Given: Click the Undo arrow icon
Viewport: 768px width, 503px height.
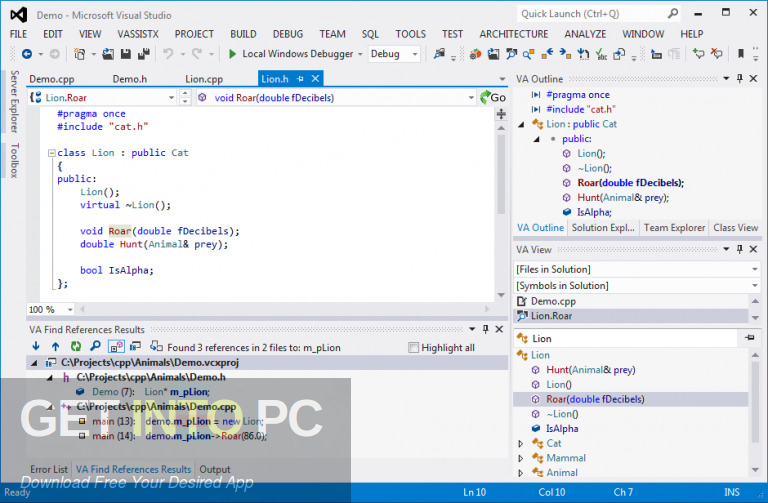Looking at the screenshot, I should click(x=168, y=53).
